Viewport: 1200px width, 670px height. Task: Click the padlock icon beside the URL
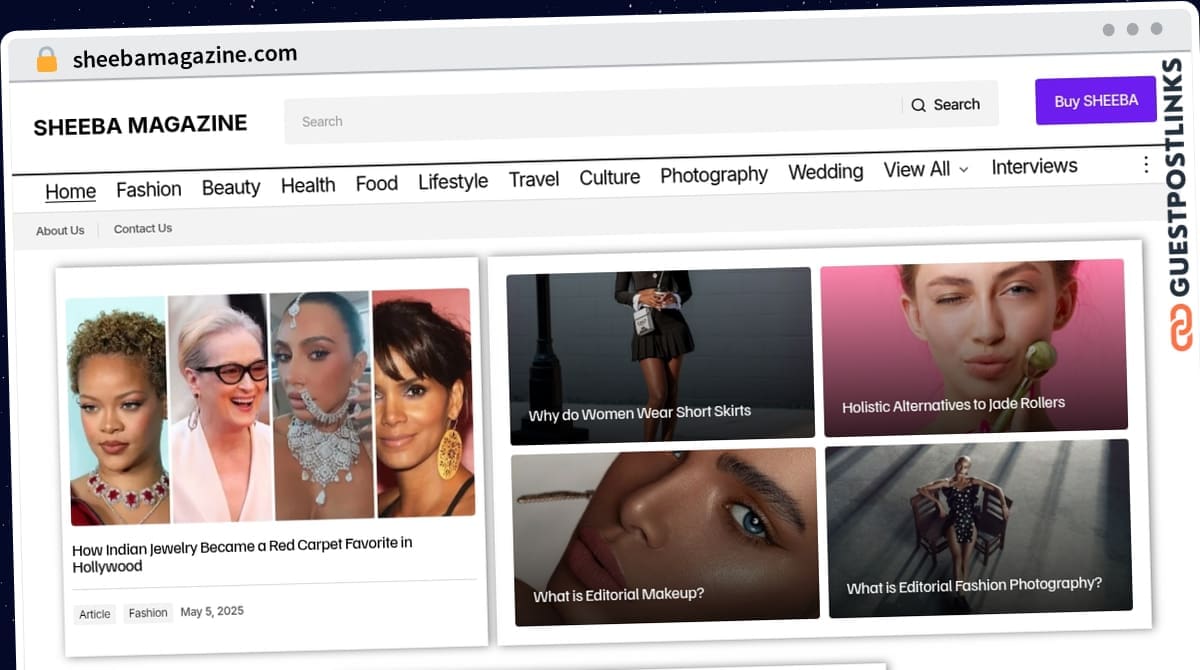pyautogui.click(x=46, y=59)
